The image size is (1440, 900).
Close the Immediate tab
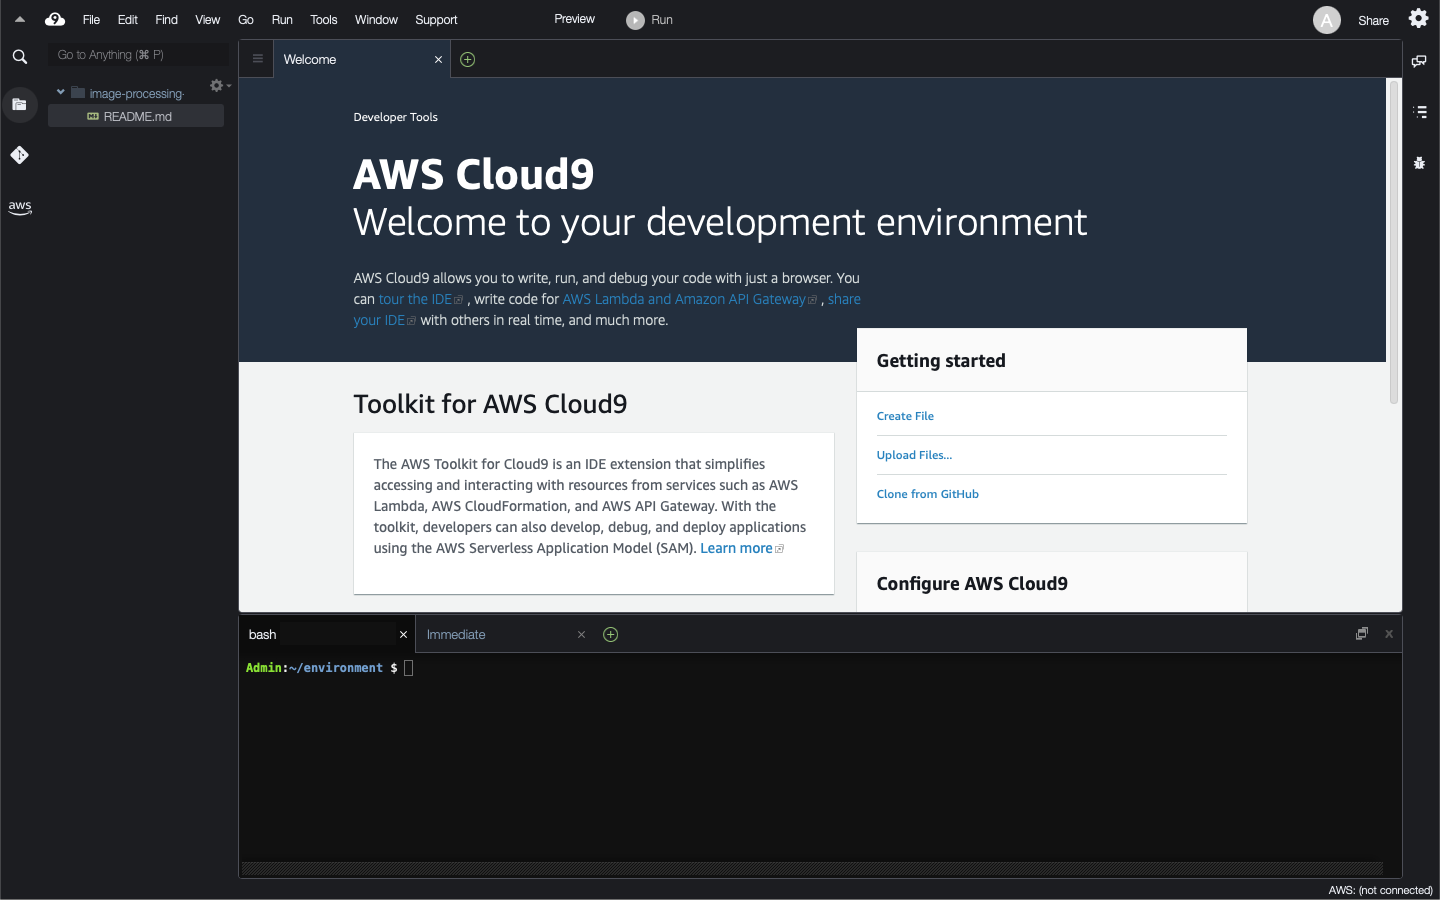click(581, 635)
